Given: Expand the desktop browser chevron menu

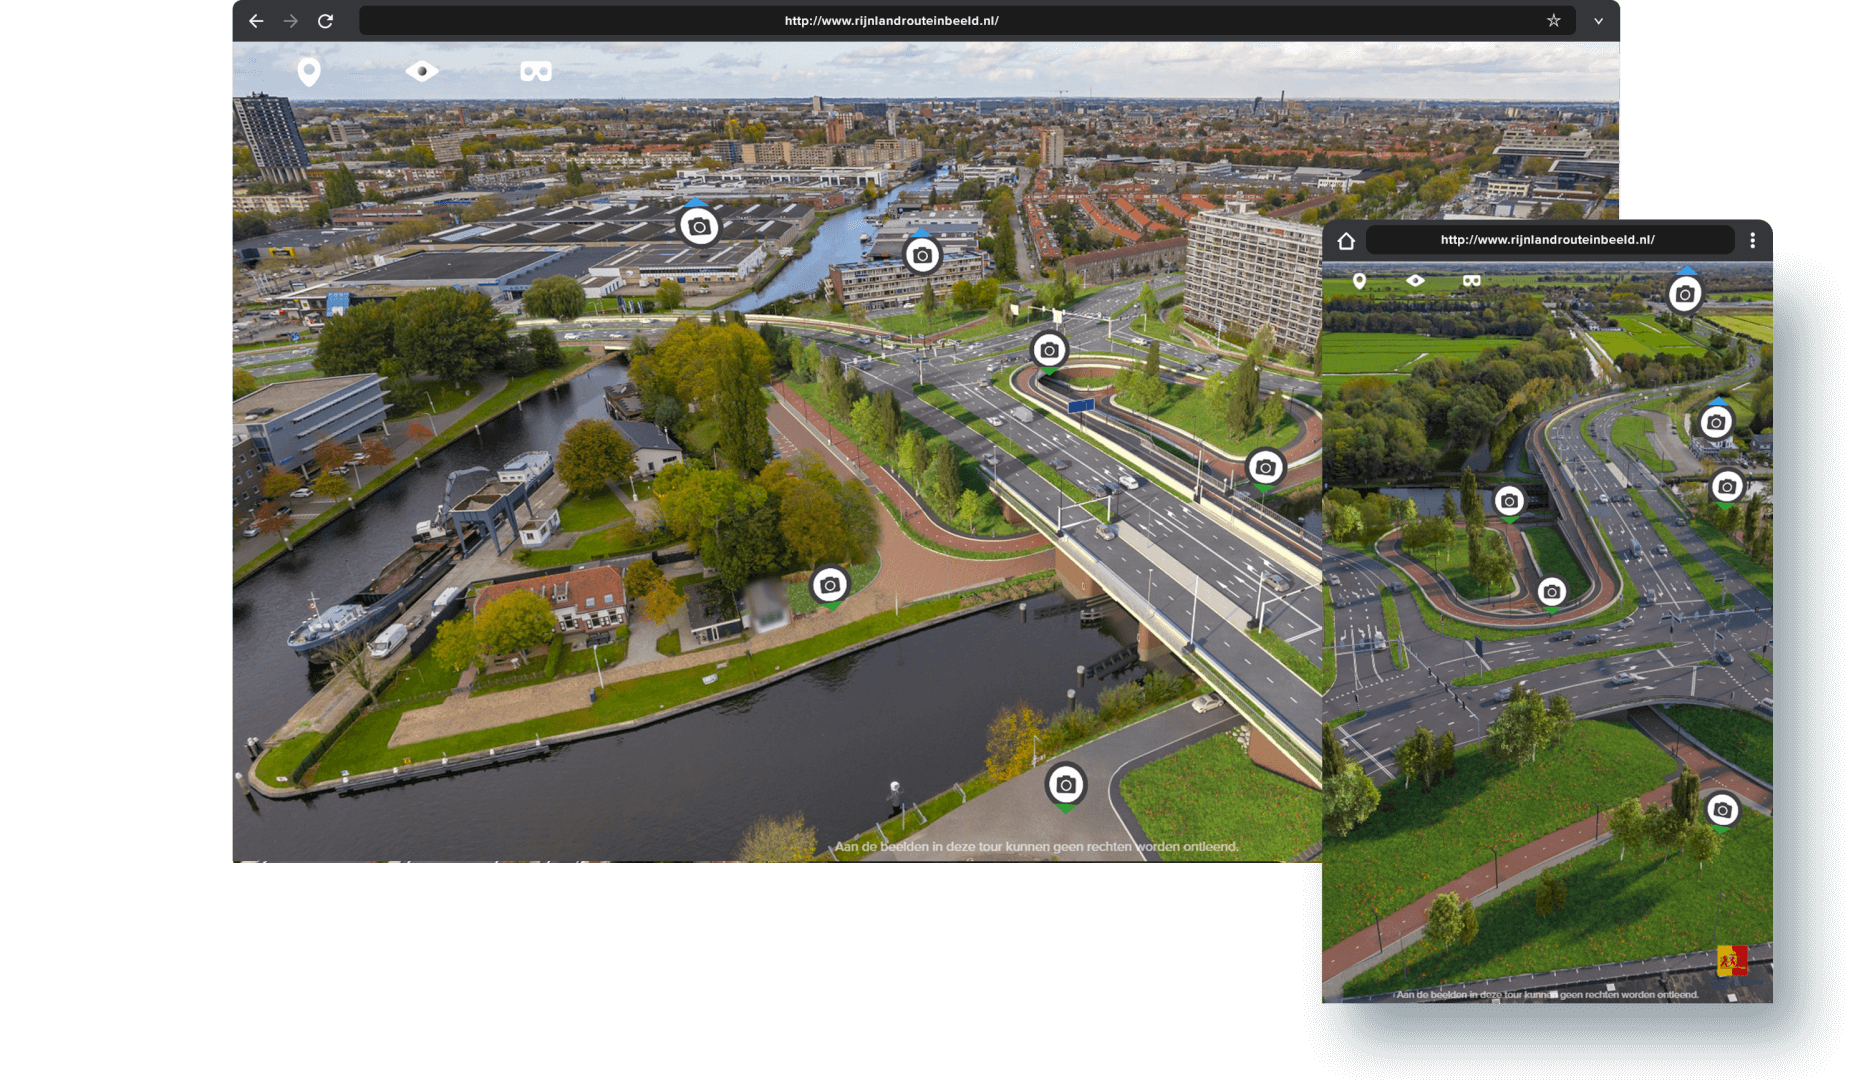Looking at the screenshot, I should coord(1598,21).
